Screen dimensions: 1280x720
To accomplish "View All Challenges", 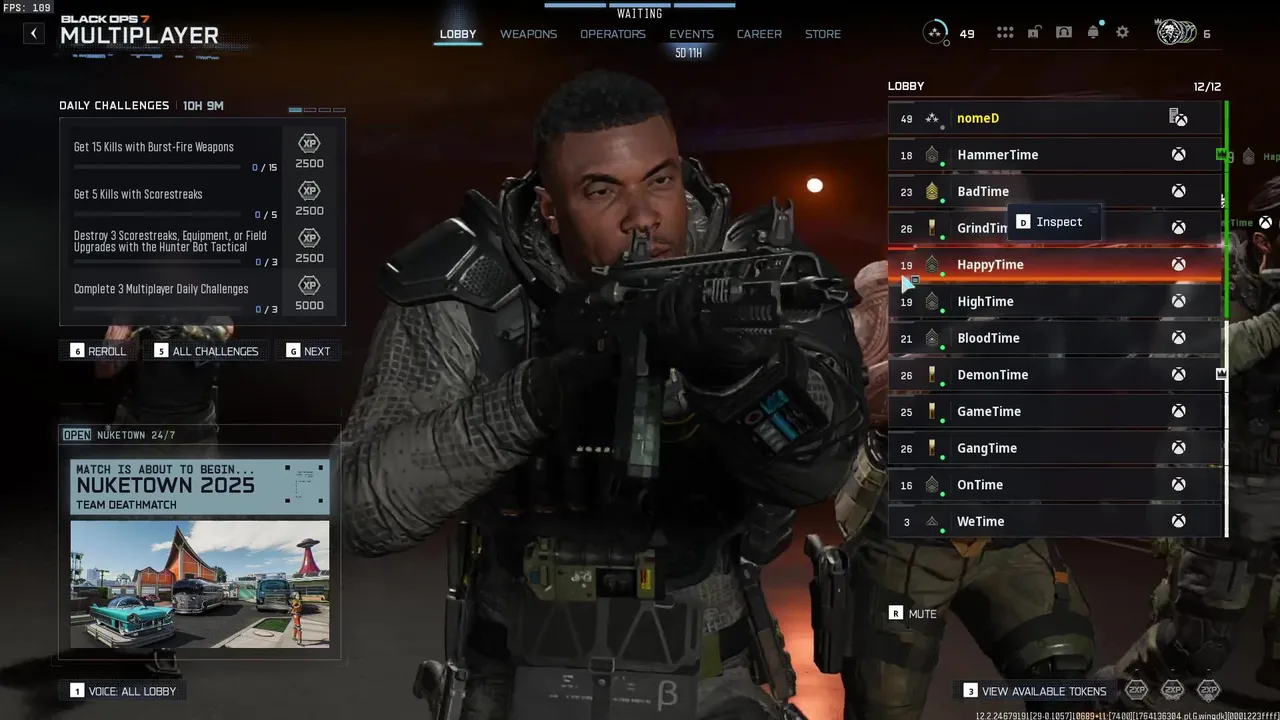I will point(207,351).
